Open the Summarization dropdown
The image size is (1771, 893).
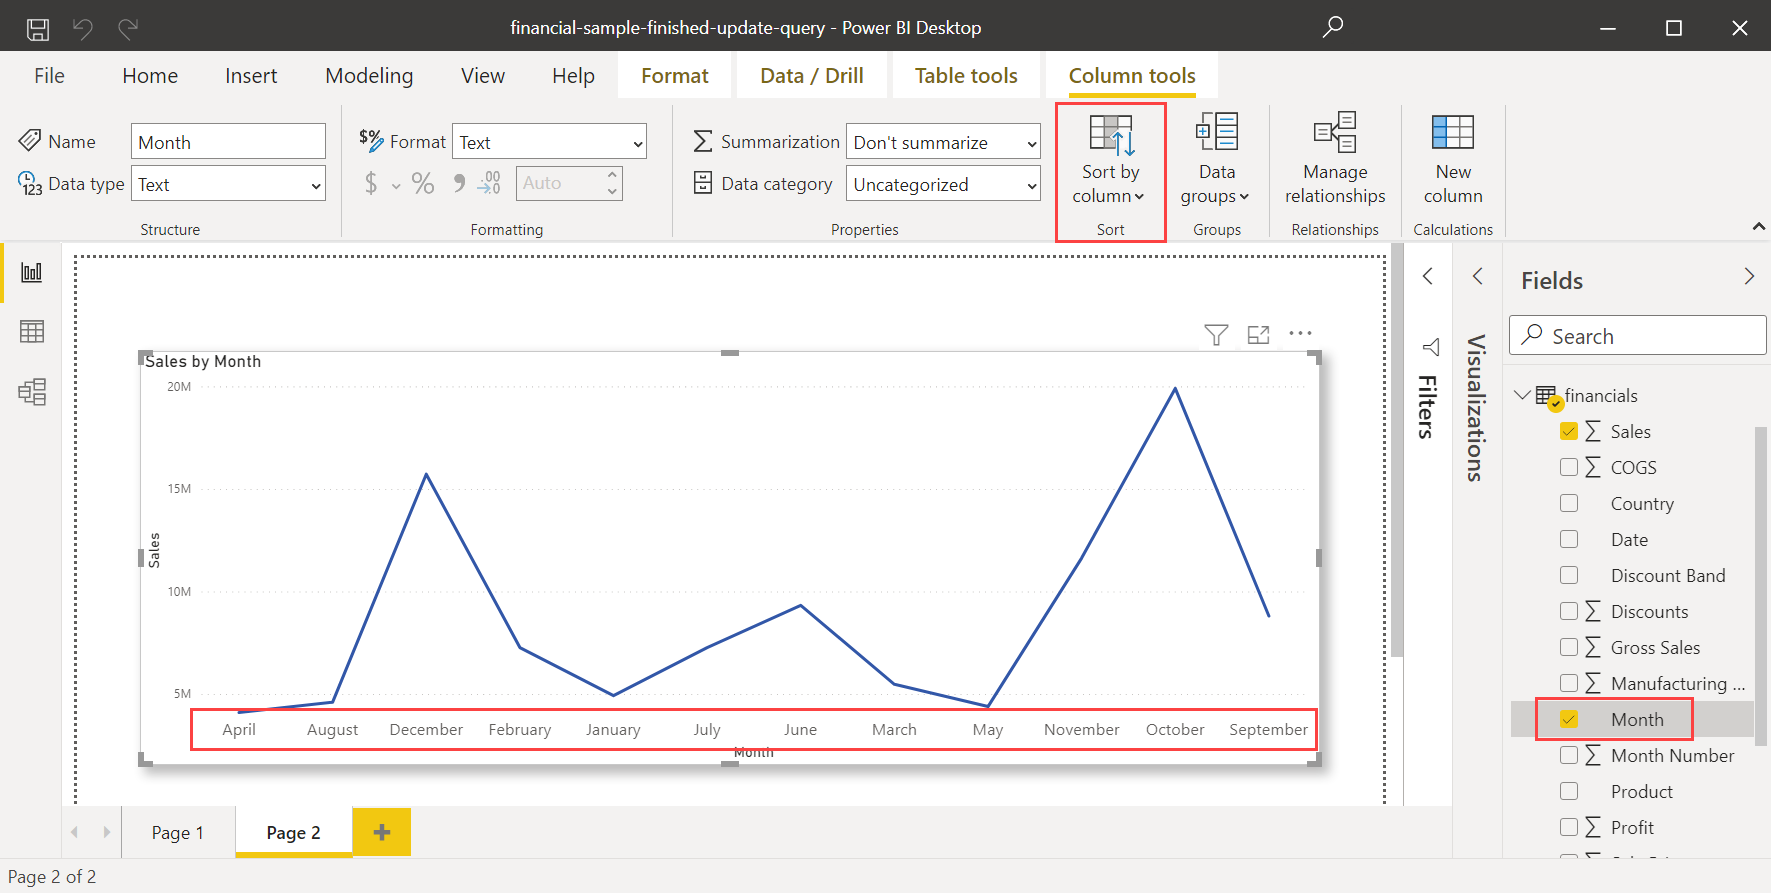pos(943,142)
